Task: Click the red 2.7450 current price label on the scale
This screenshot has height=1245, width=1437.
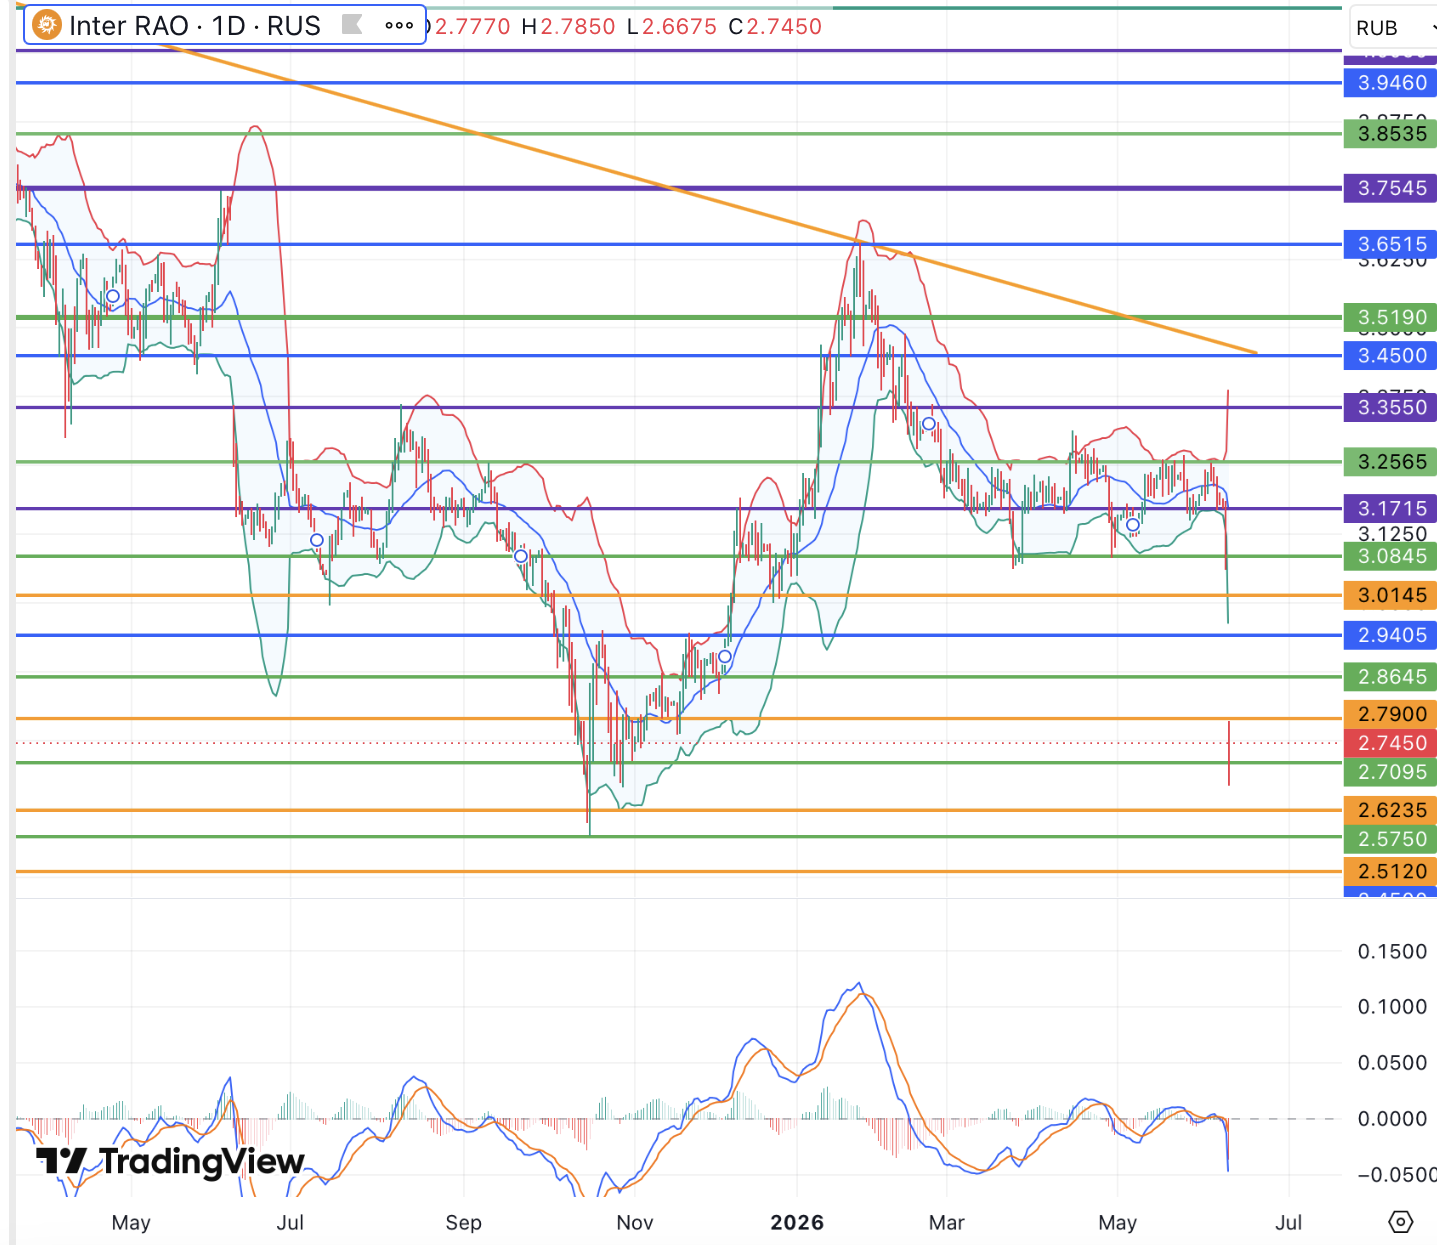Action: pyautogui.click(x=1391, y=743)
